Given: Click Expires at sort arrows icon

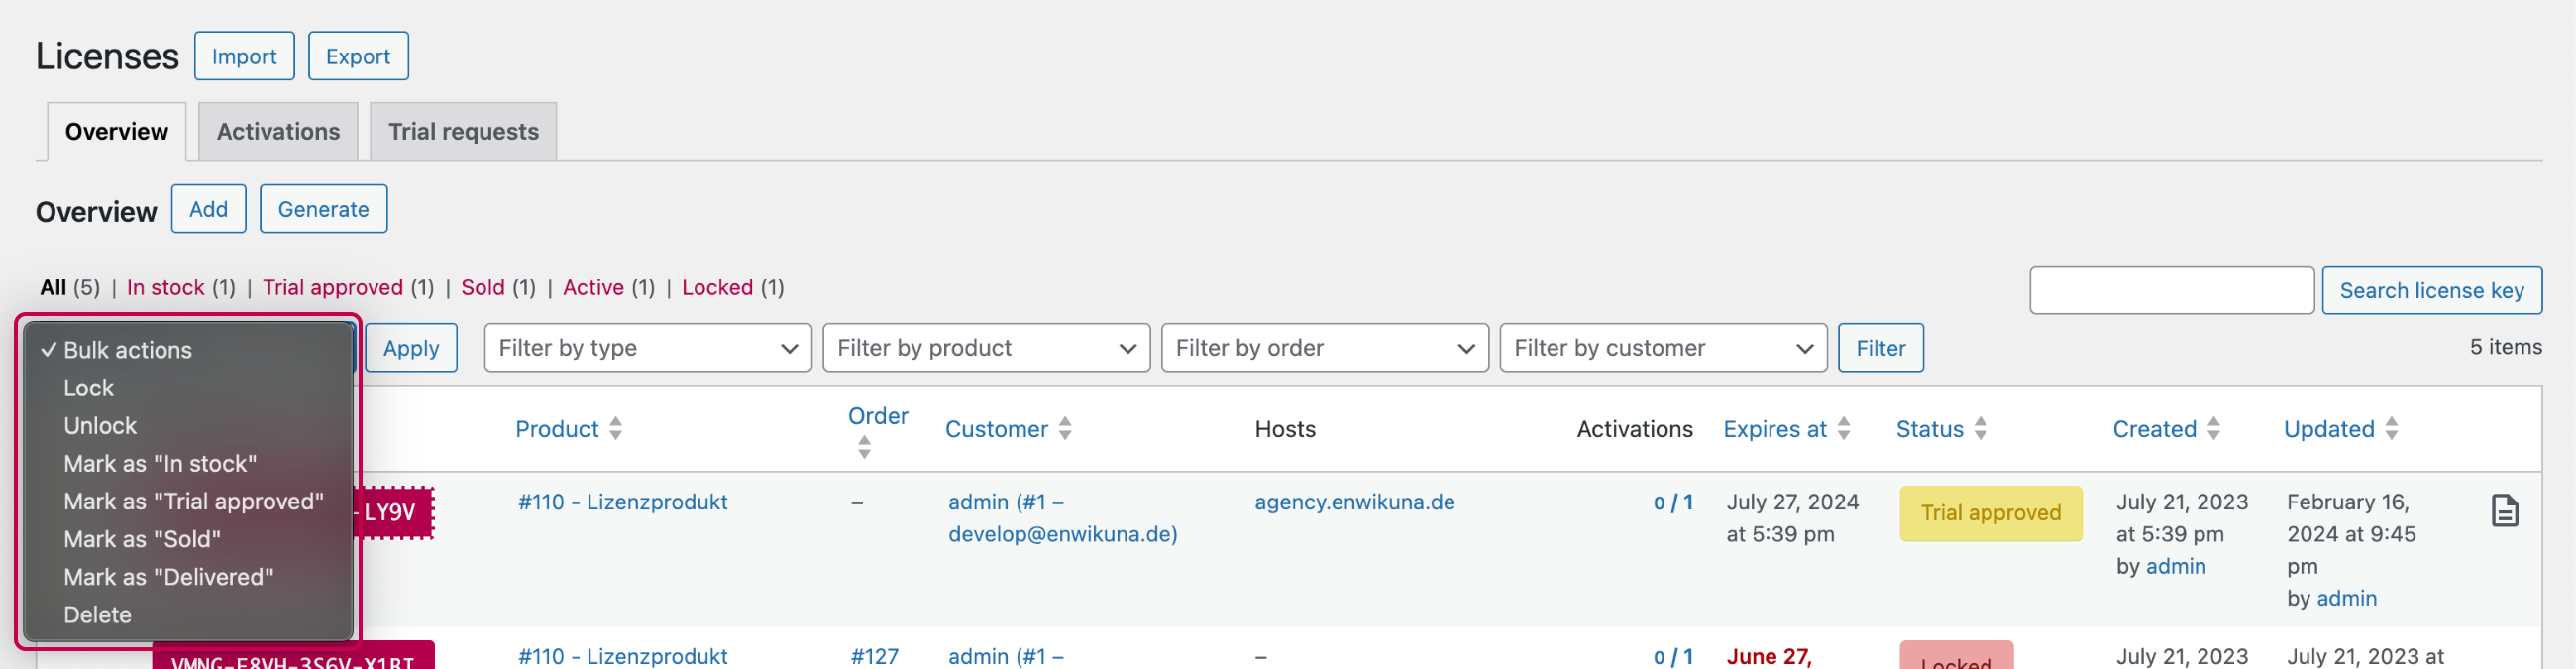Looking at the screenshot, I should 1843,429.
